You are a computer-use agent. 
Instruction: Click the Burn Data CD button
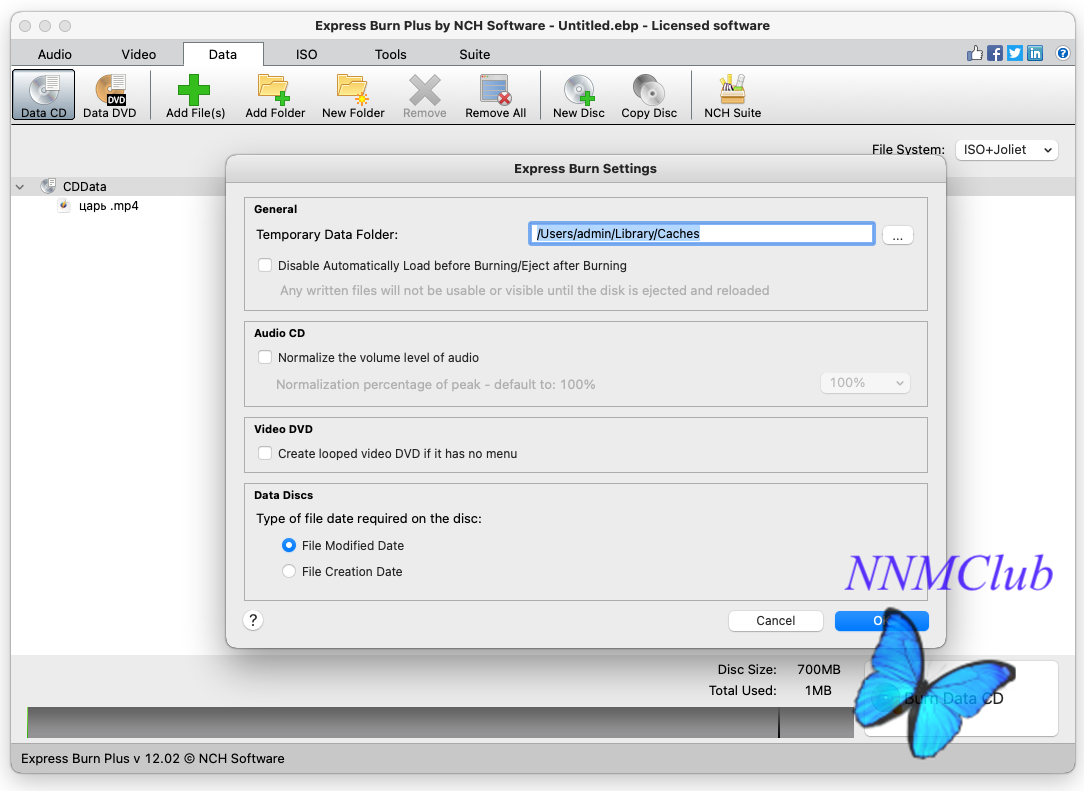coord(961,698)
